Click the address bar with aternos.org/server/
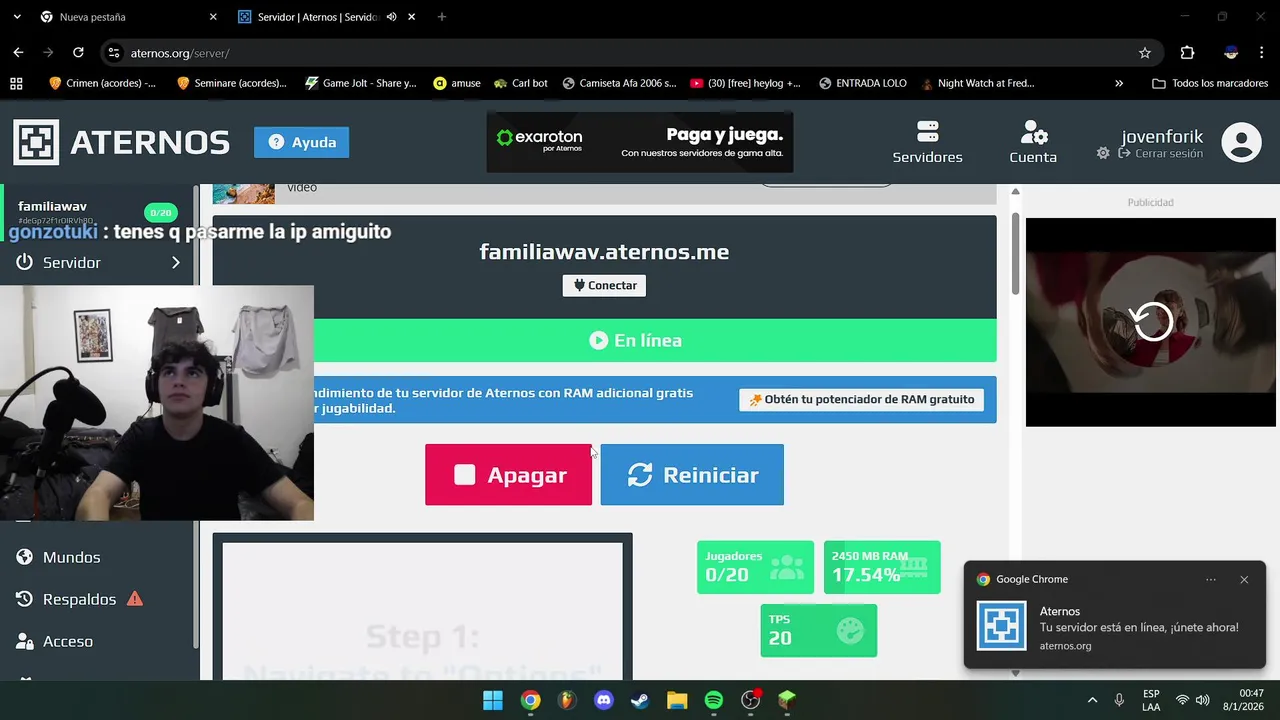 pyautogui.click(x=630, y=53)
